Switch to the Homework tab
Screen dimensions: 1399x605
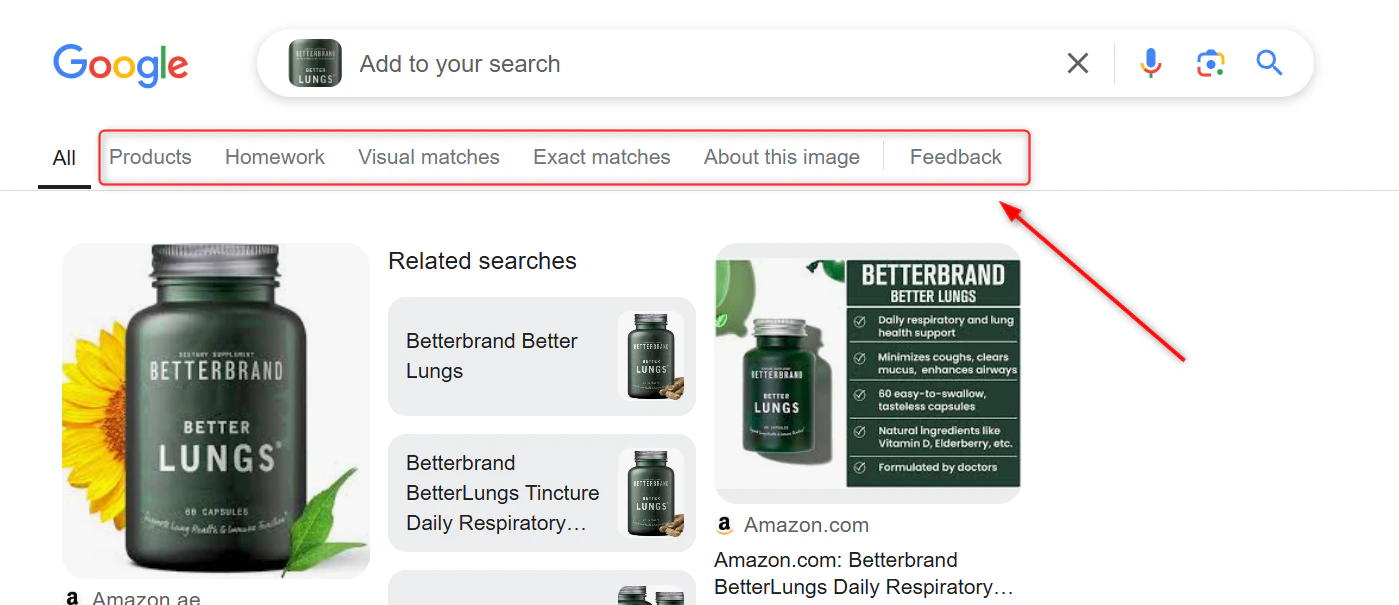coord(274,156)
